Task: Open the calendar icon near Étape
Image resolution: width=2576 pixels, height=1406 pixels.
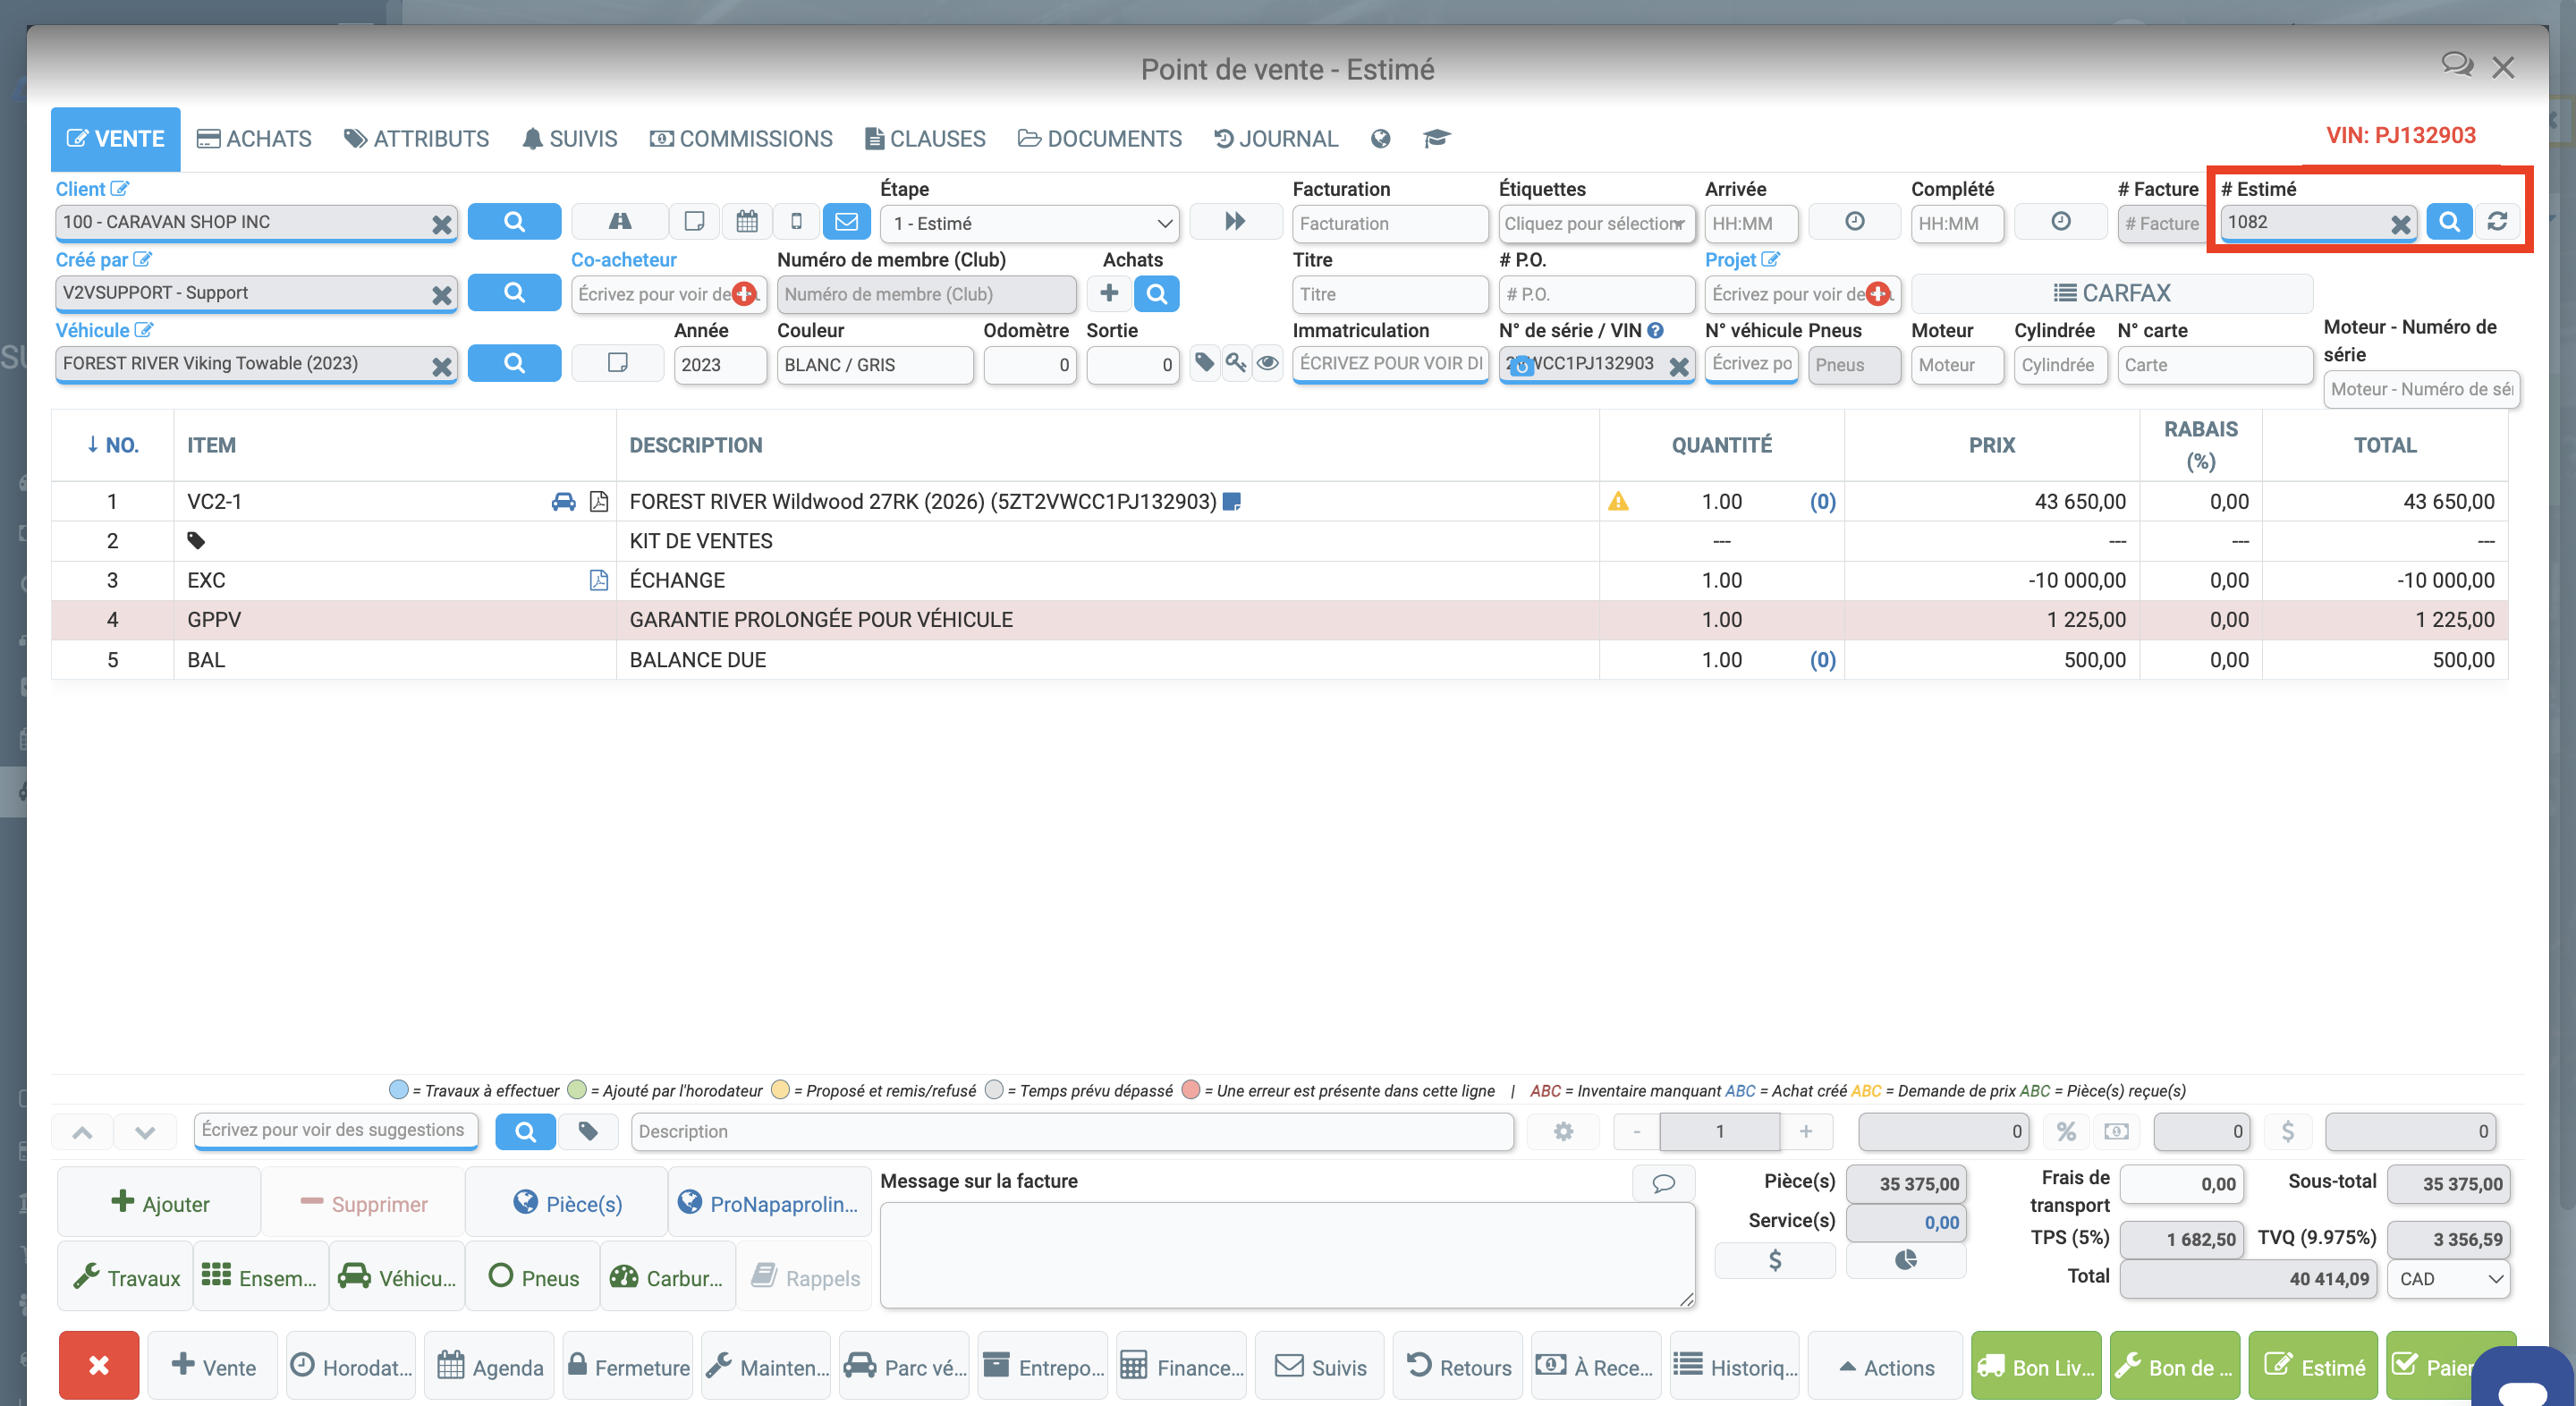Action: [746, 222]
